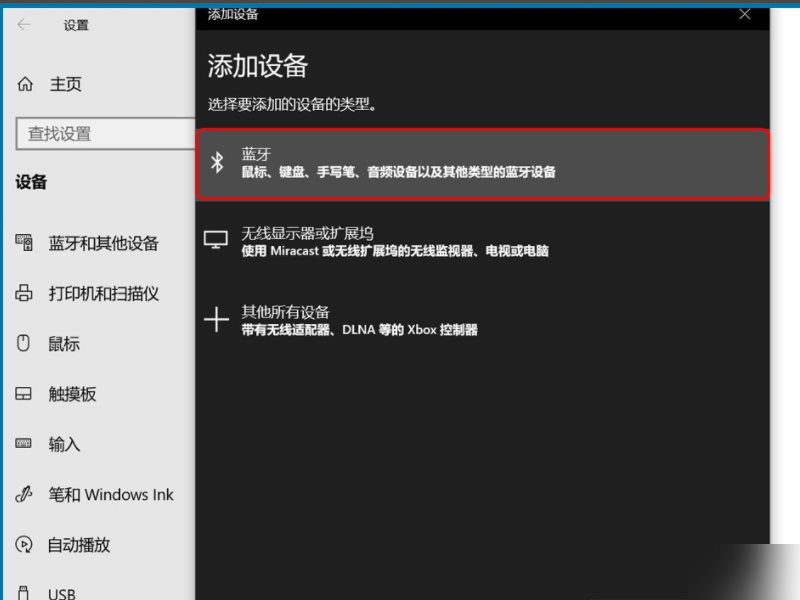Switch to the 输入 settings section
Image resolution: width=800 pixels, height=600 pixels.
pos(62,444)
